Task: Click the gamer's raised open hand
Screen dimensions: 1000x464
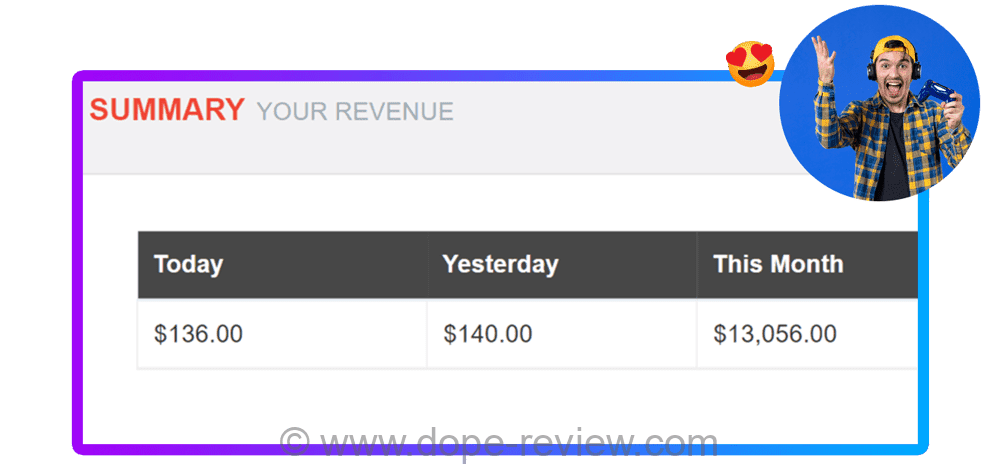Action: tap(825, 51)
